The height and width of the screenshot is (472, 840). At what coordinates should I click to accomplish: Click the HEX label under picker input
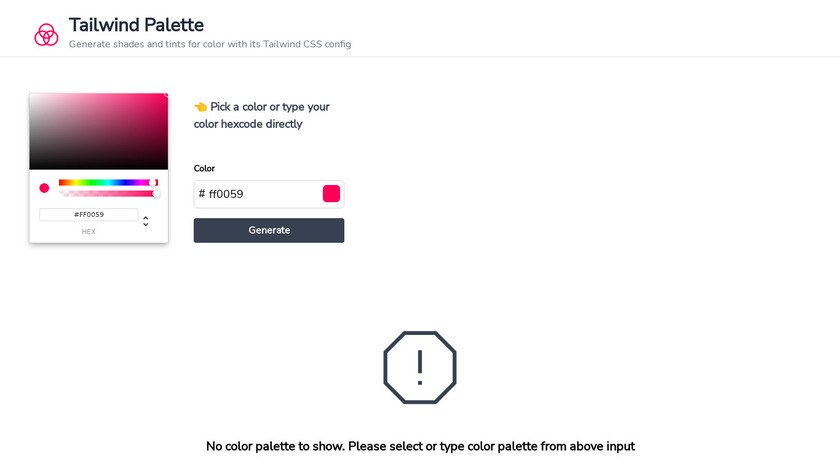coord(89,232)
